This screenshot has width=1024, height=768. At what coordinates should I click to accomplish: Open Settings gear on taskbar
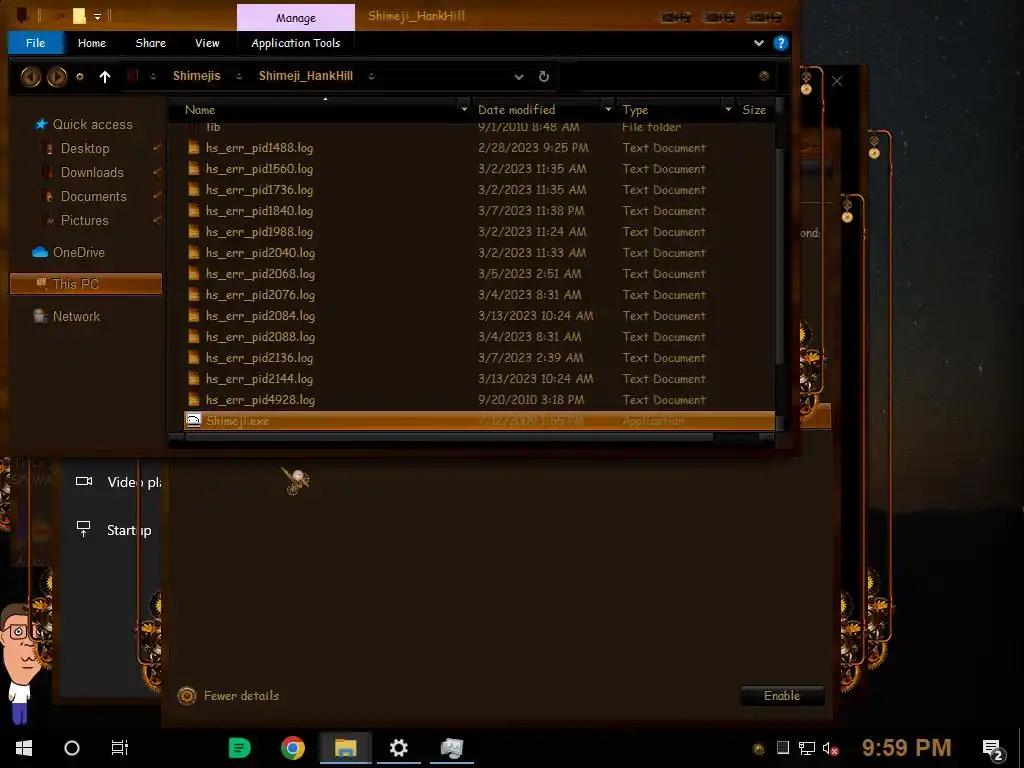[x=398, y=748]
